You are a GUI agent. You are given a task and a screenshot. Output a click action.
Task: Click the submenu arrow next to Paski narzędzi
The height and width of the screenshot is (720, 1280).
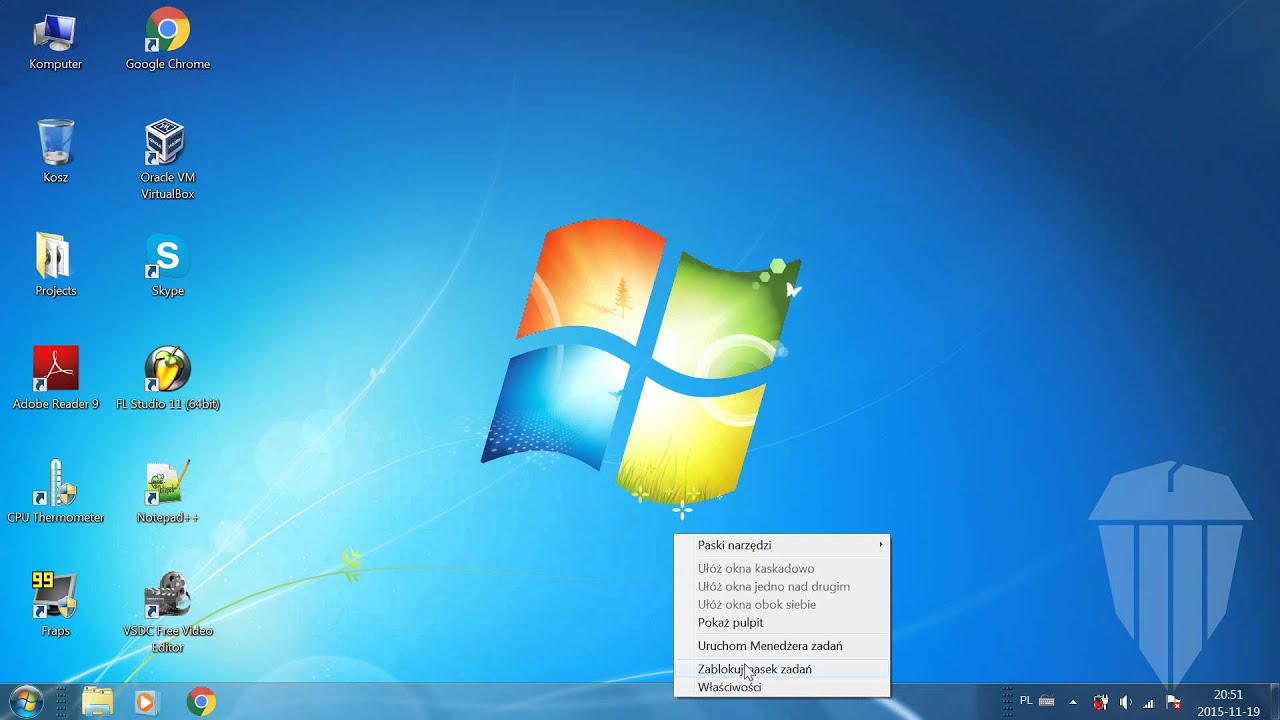[x=881, y=545]
